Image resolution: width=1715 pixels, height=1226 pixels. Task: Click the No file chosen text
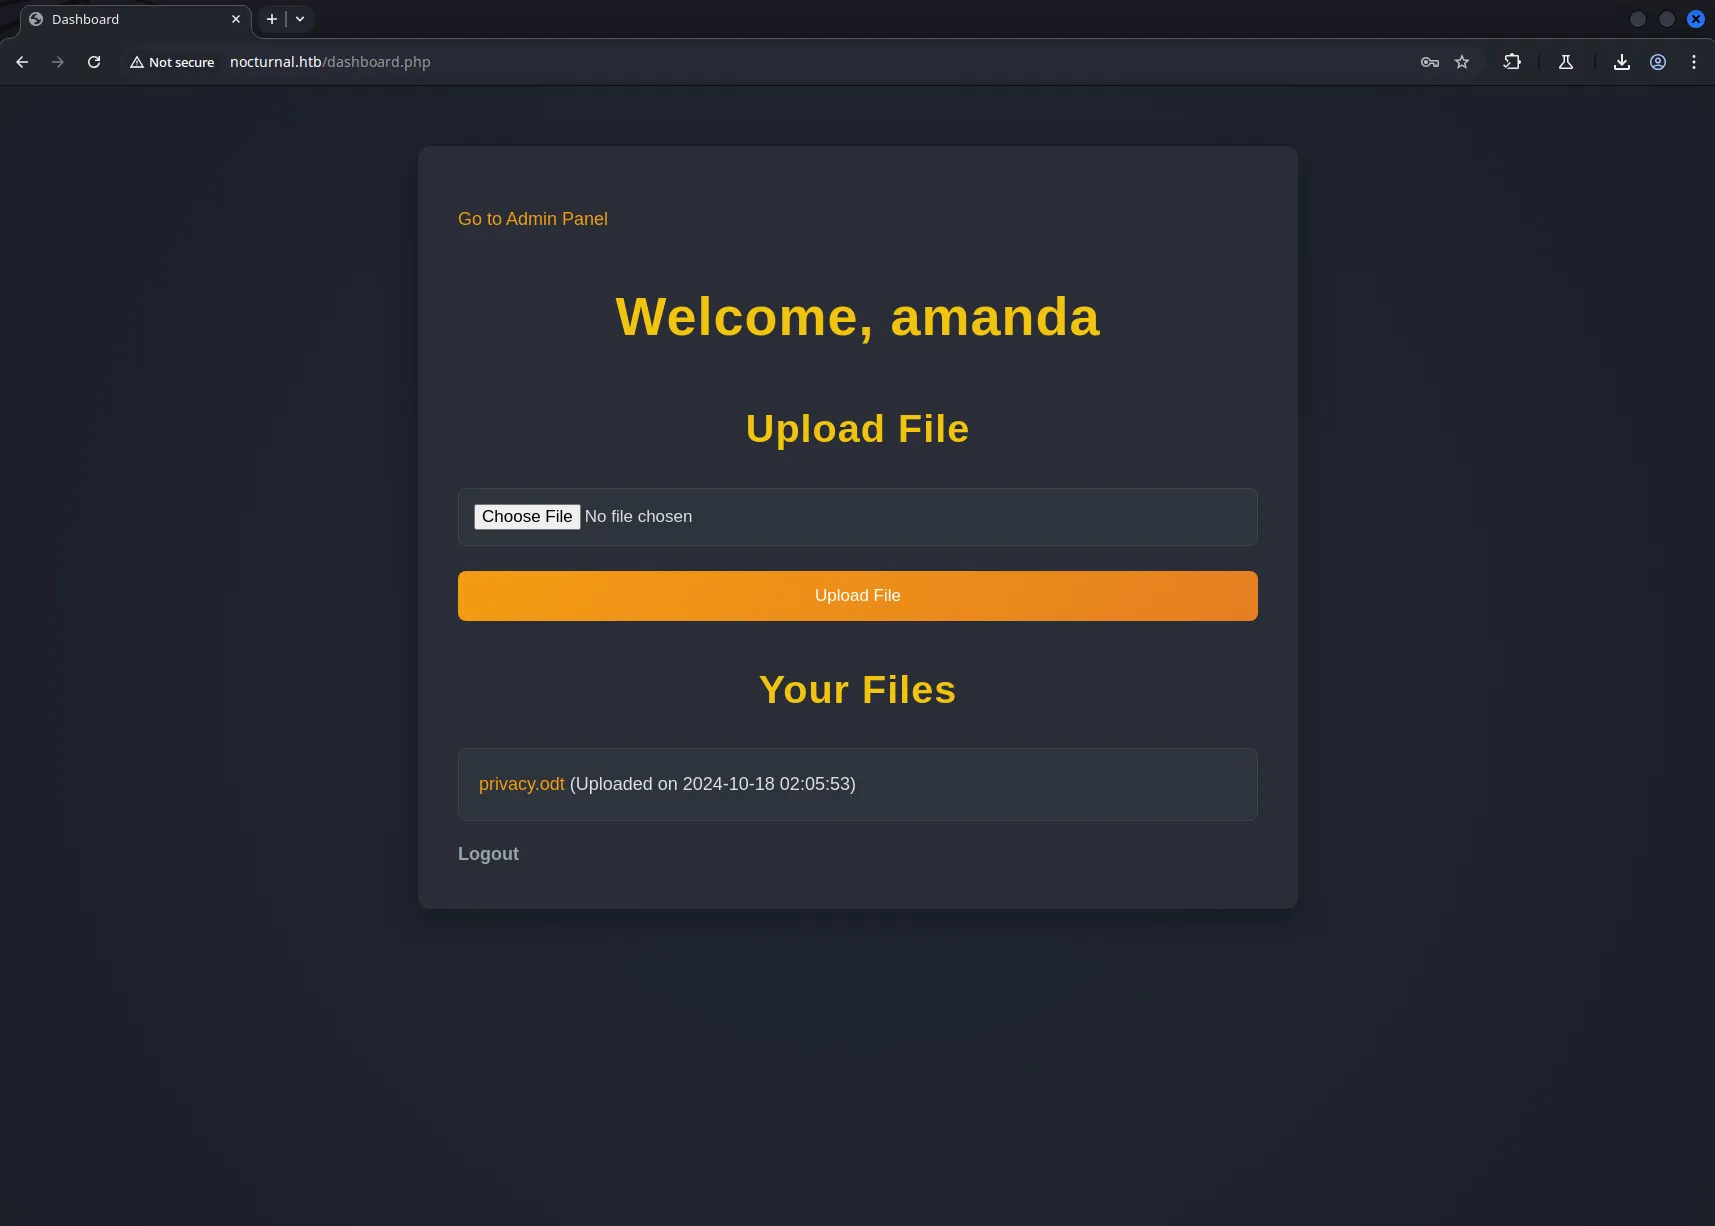click(x=638, y=517)
